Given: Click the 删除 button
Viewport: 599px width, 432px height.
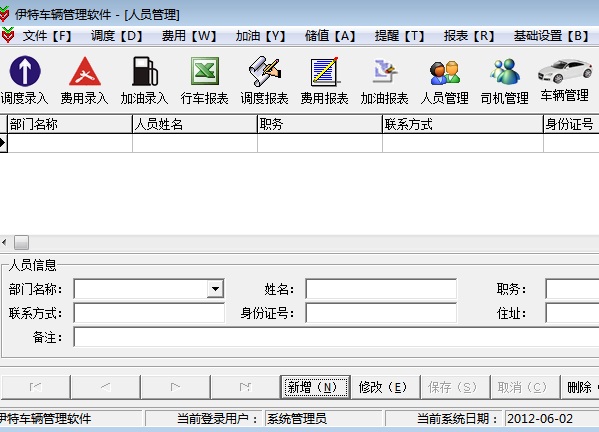Looking at the screenshot, I should coord(580,387).
